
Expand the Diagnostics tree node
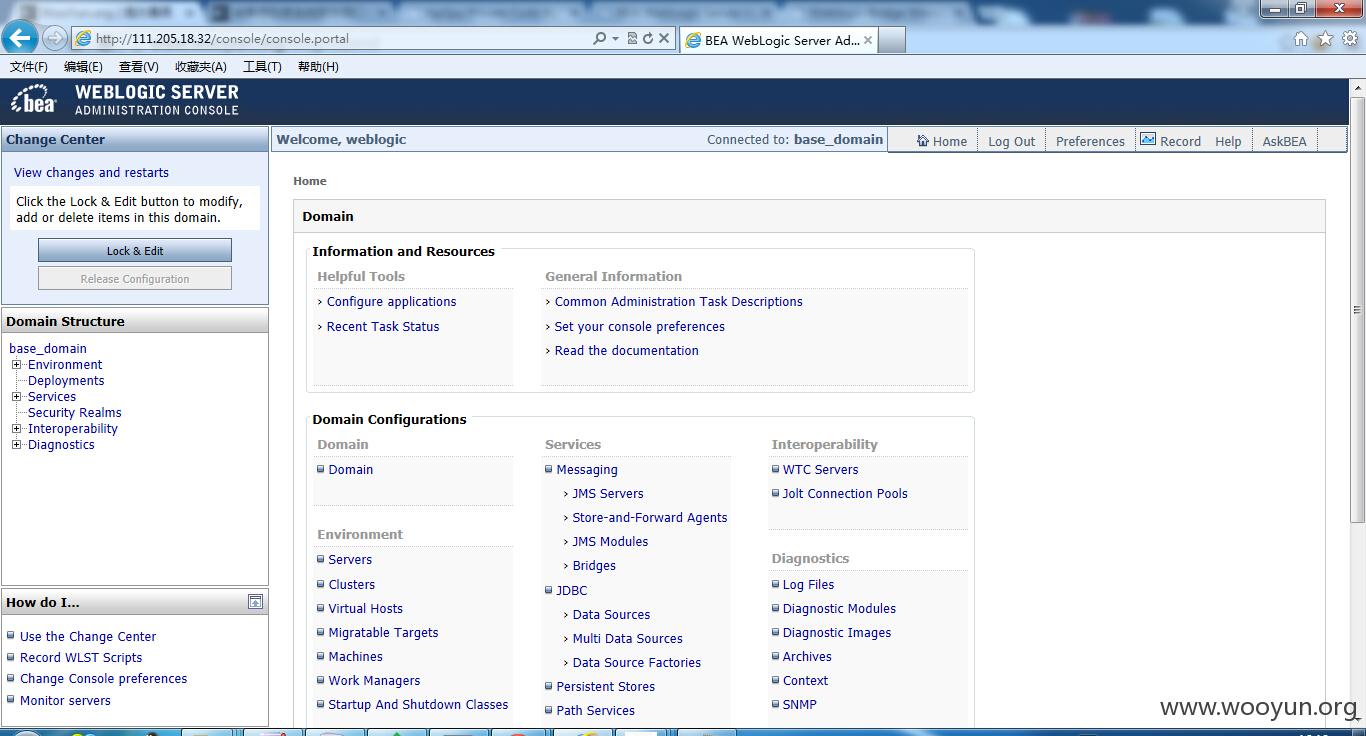coord(16,445)
